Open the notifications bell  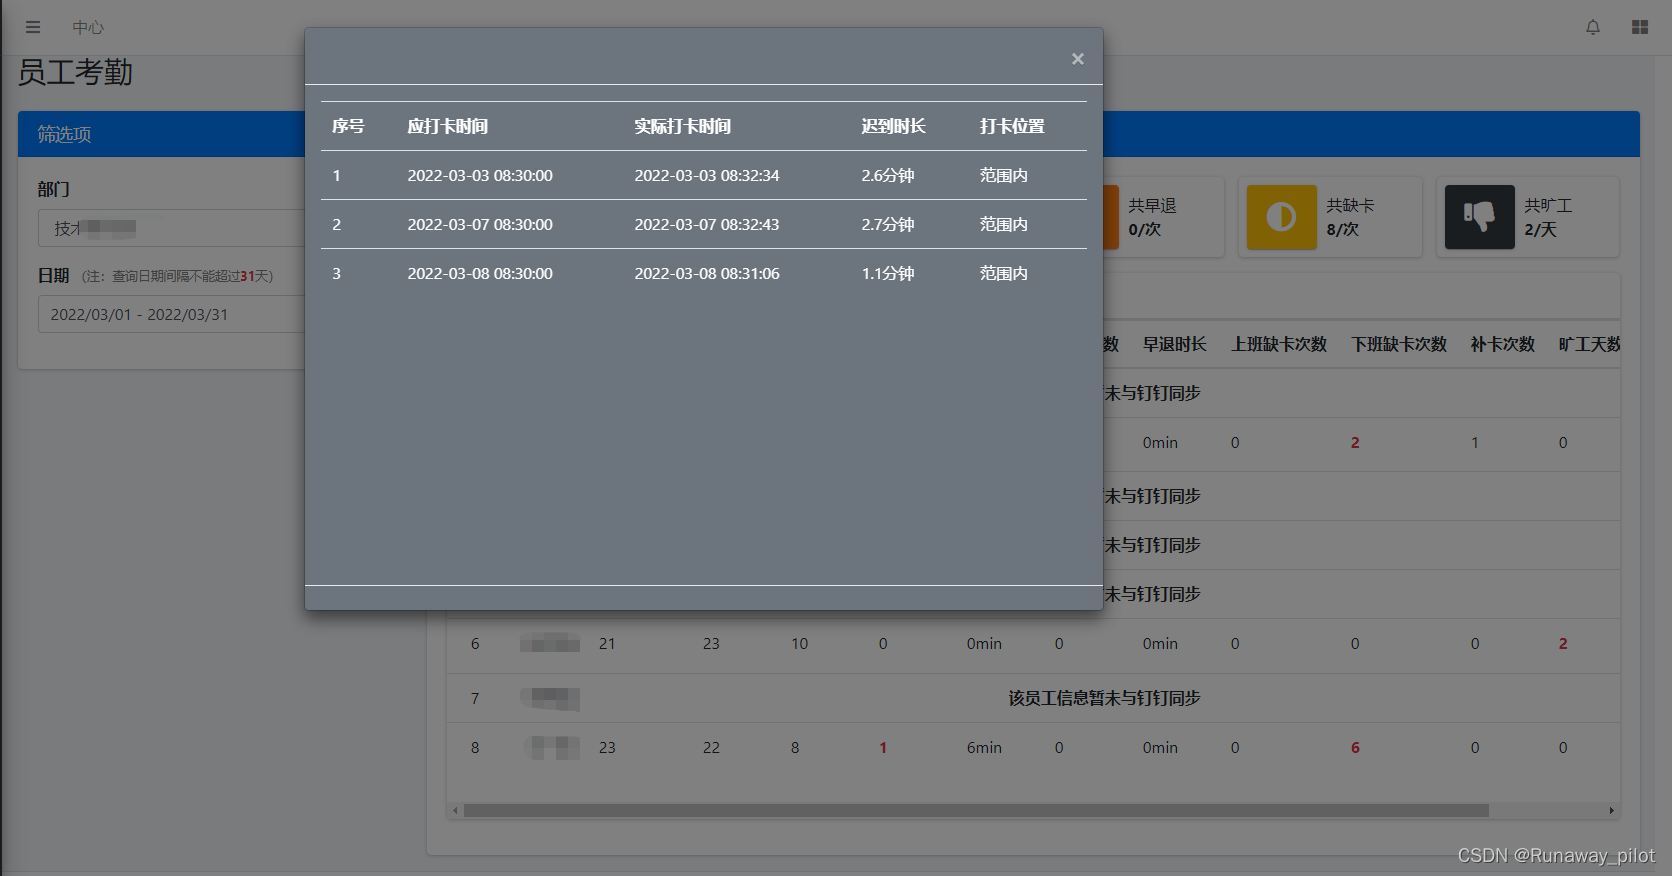[x=1593, y=27]
